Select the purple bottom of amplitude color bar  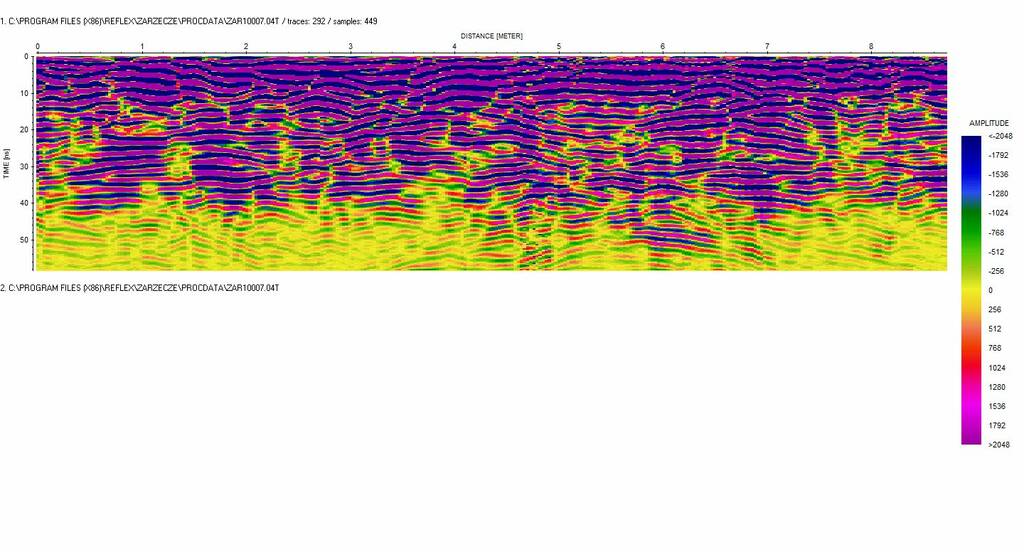point(971,435)
